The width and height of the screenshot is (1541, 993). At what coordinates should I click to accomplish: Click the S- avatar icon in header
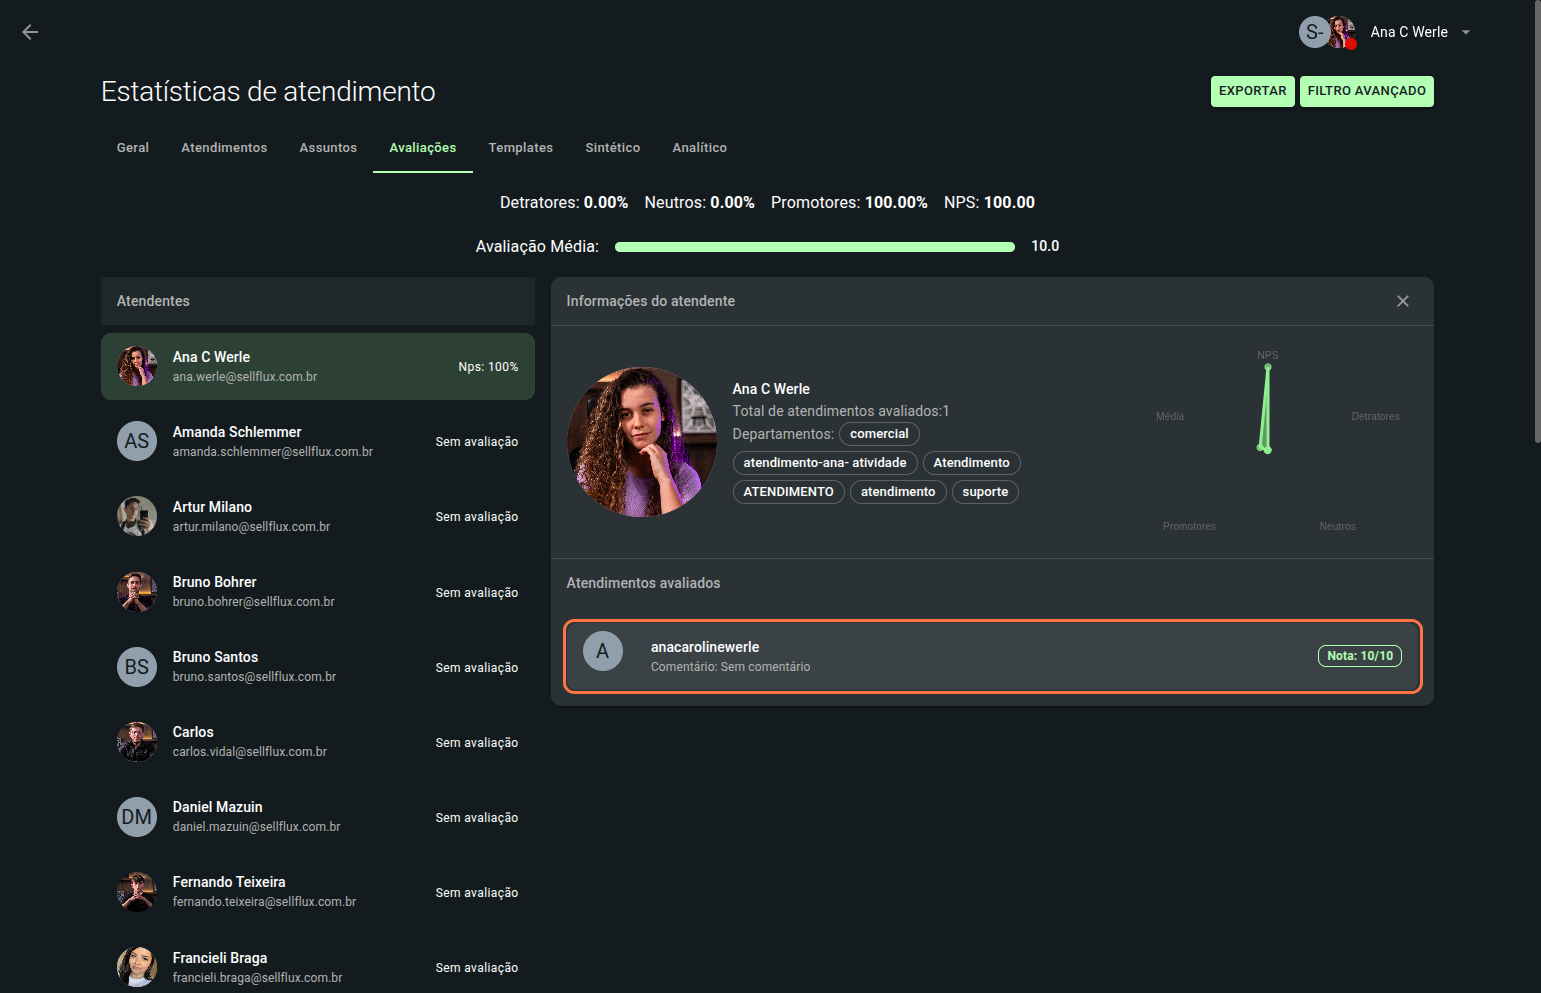click(1312, 32)
